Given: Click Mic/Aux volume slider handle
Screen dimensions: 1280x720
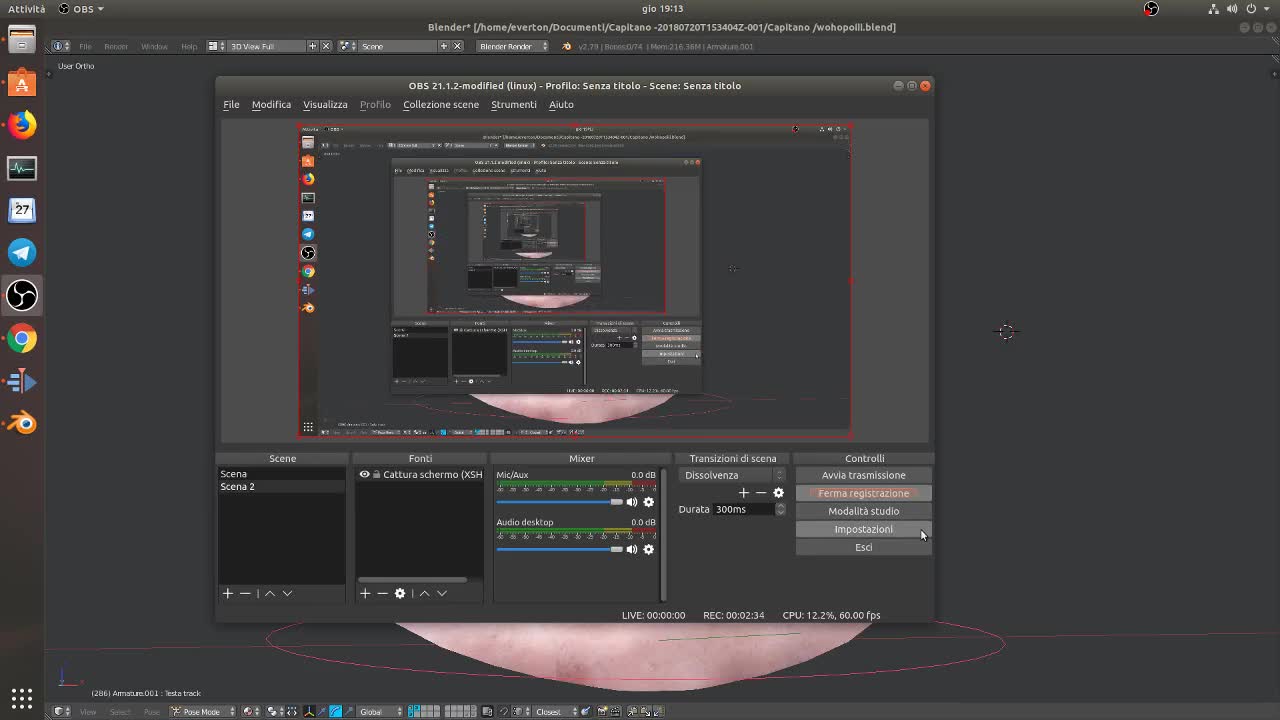Looking at the screenshot, I should point(616,502).
